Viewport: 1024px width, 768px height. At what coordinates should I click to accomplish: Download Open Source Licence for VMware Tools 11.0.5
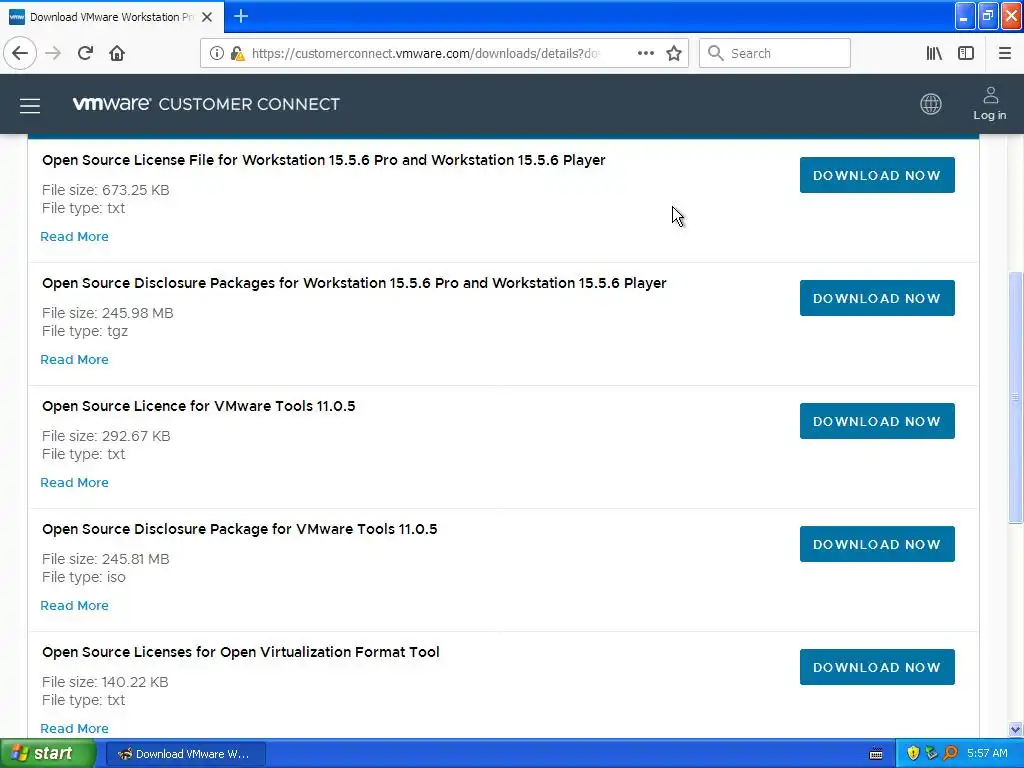(x=877, y=421)
